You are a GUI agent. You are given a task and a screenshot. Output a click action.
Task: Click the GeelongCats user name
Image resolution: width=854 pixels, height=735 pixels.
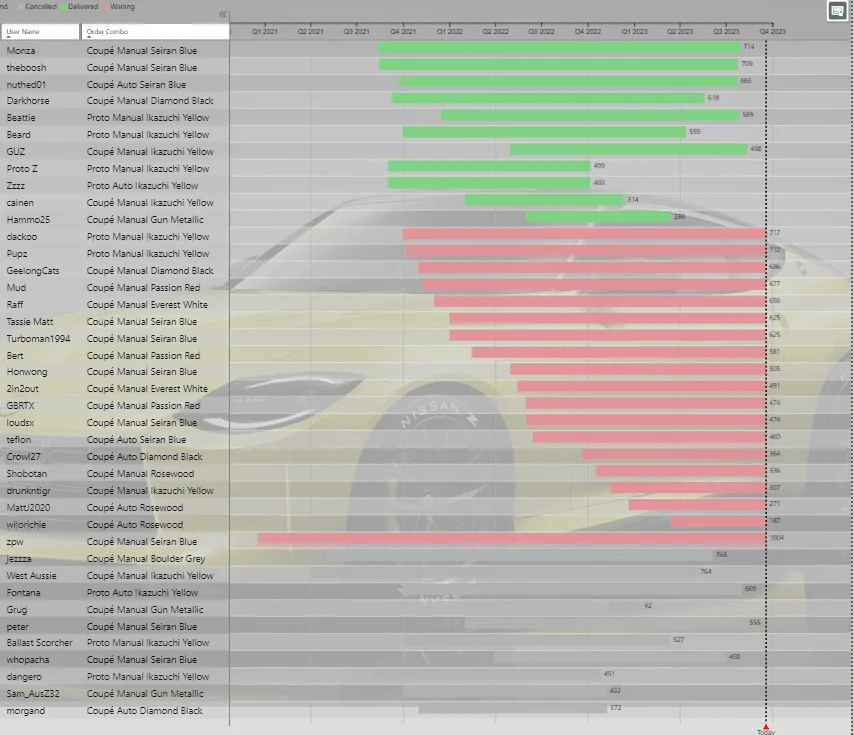(33, 271)
